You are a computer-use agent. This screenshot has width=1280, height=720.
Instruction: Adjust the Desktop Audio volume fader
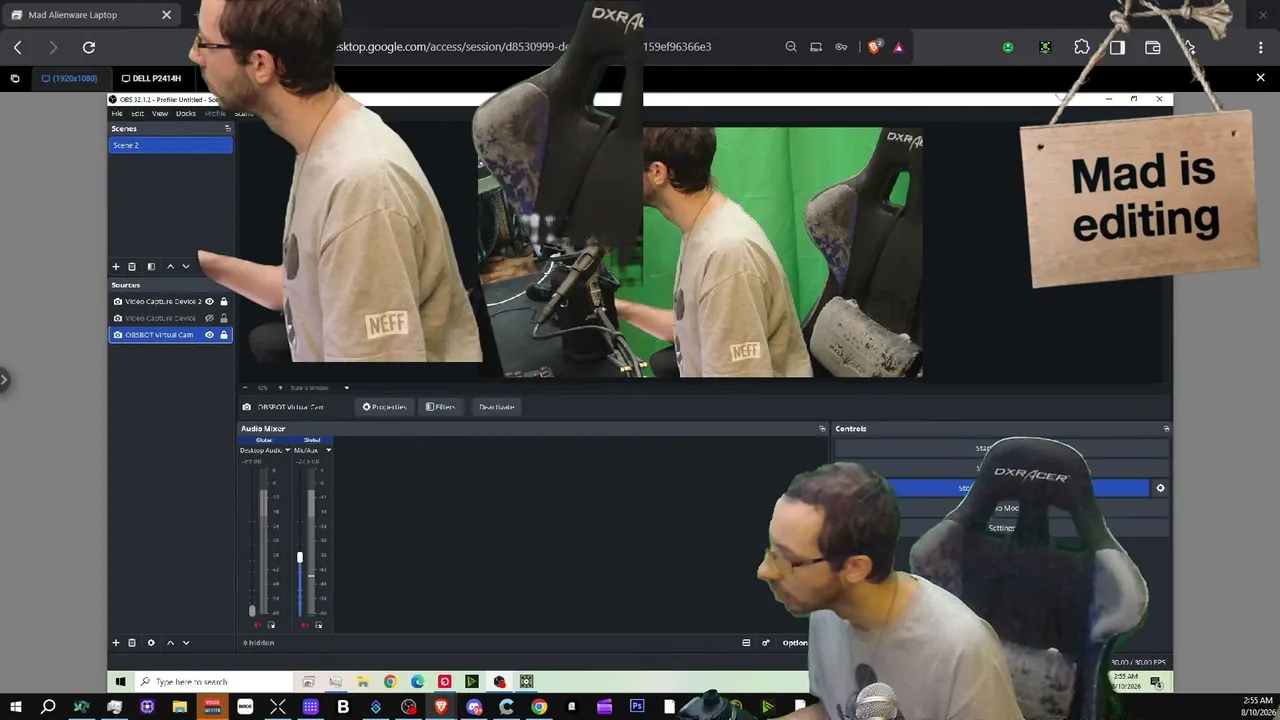[x=252, y=611]
